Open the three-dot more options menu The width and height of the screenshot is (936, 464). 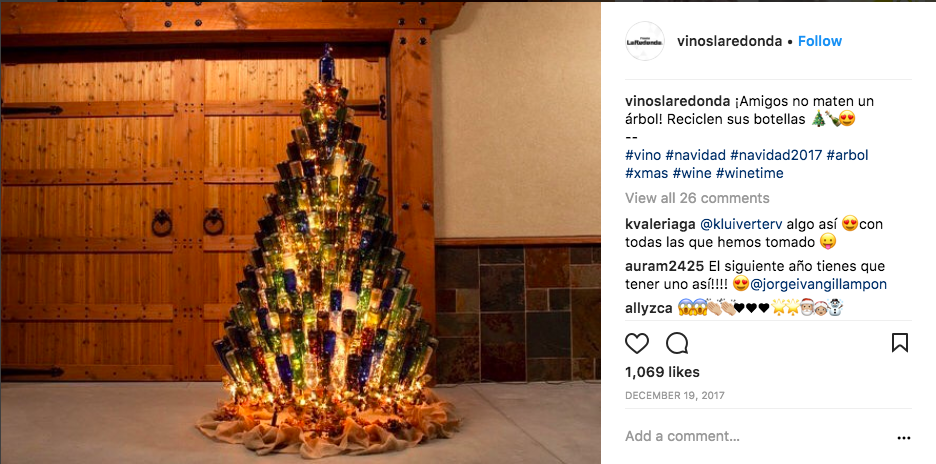(904, 437)
